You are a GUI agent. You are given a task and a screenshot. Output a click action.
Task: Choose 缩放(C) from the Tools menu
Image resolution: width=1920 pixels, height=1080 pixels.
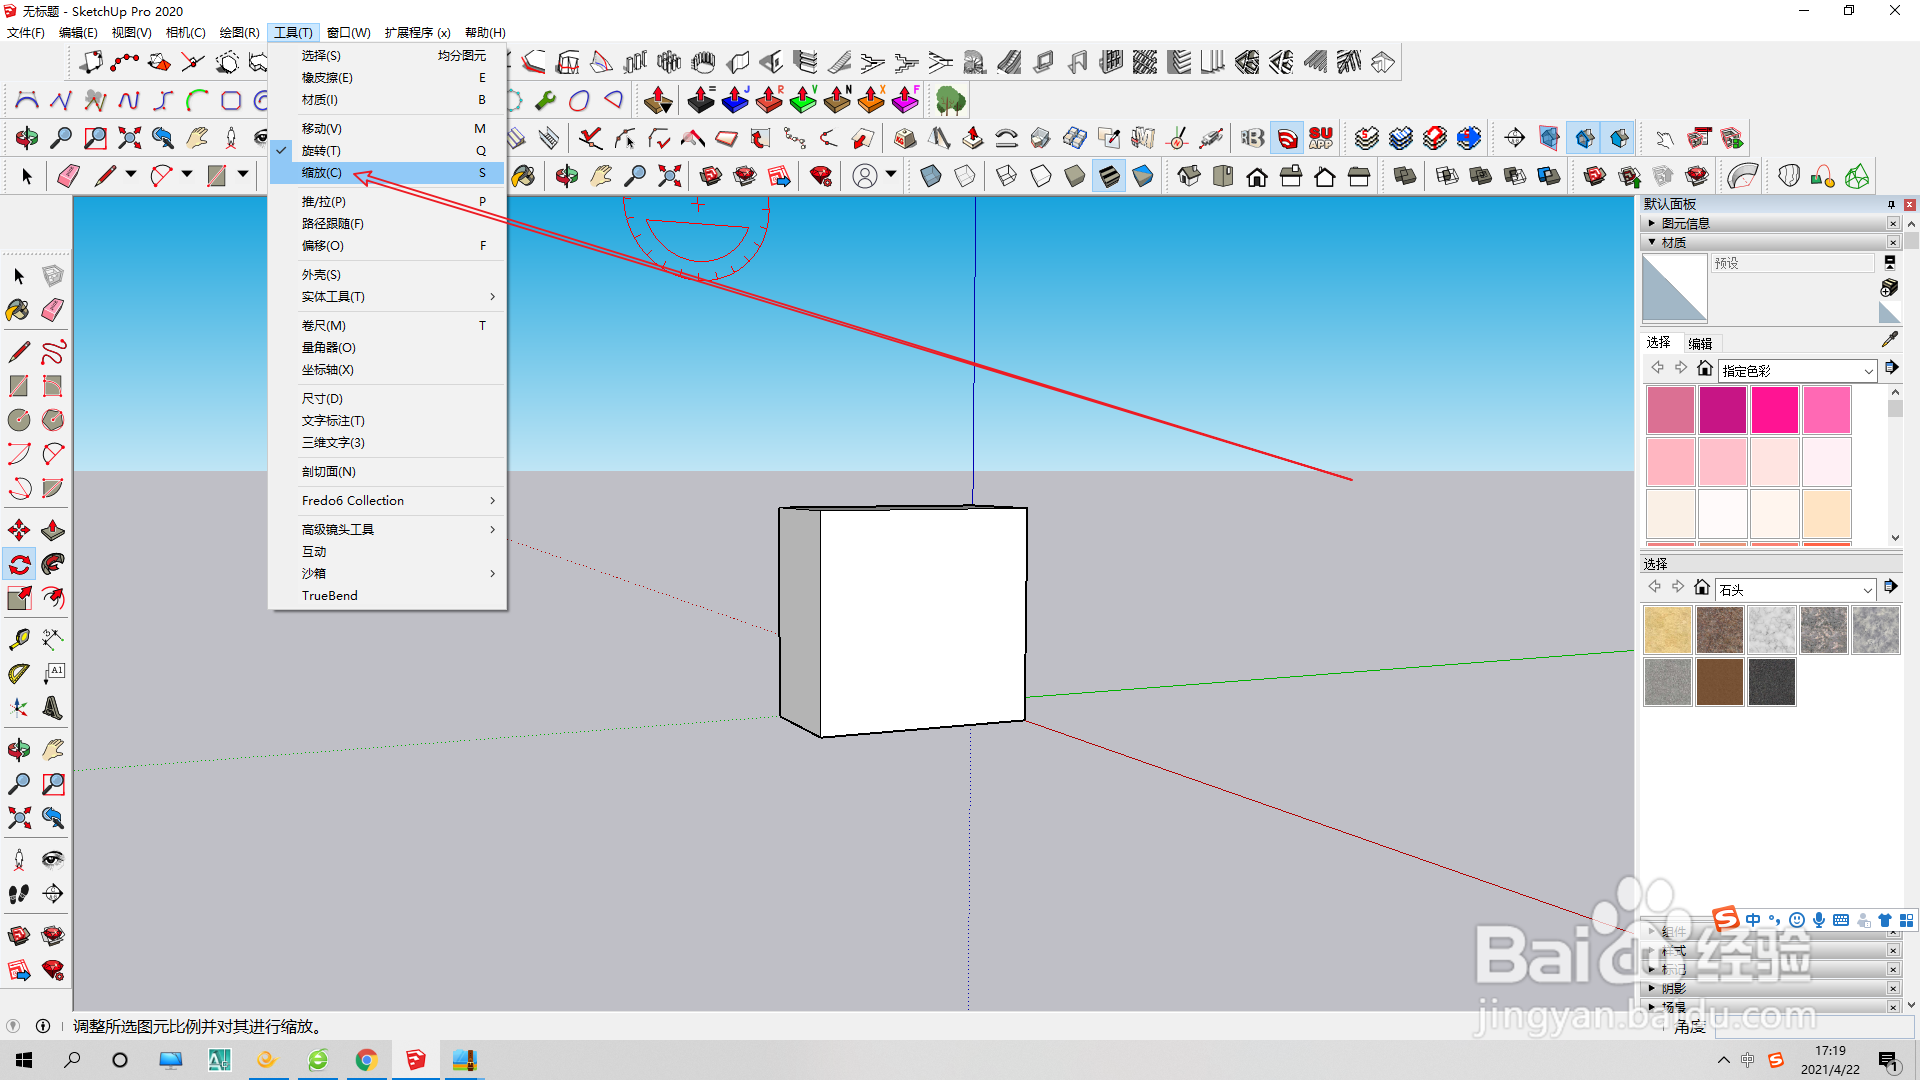[x=322, y=173]
